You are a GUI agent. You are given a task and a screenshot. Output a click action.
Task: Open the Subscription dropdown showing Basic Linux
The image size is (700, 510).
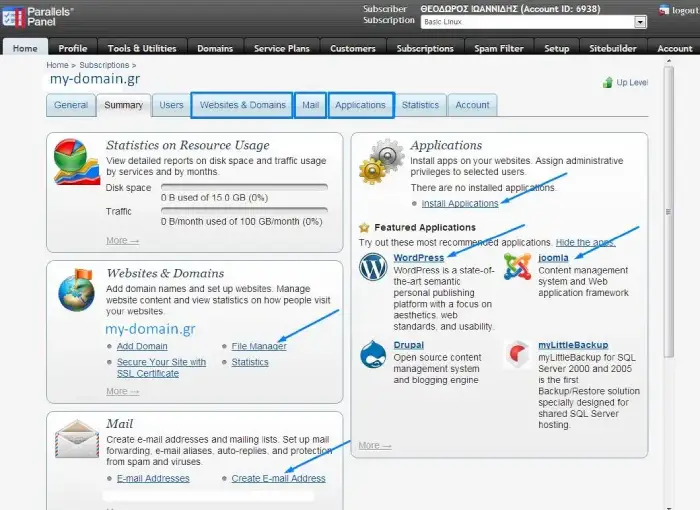point(533,21)
